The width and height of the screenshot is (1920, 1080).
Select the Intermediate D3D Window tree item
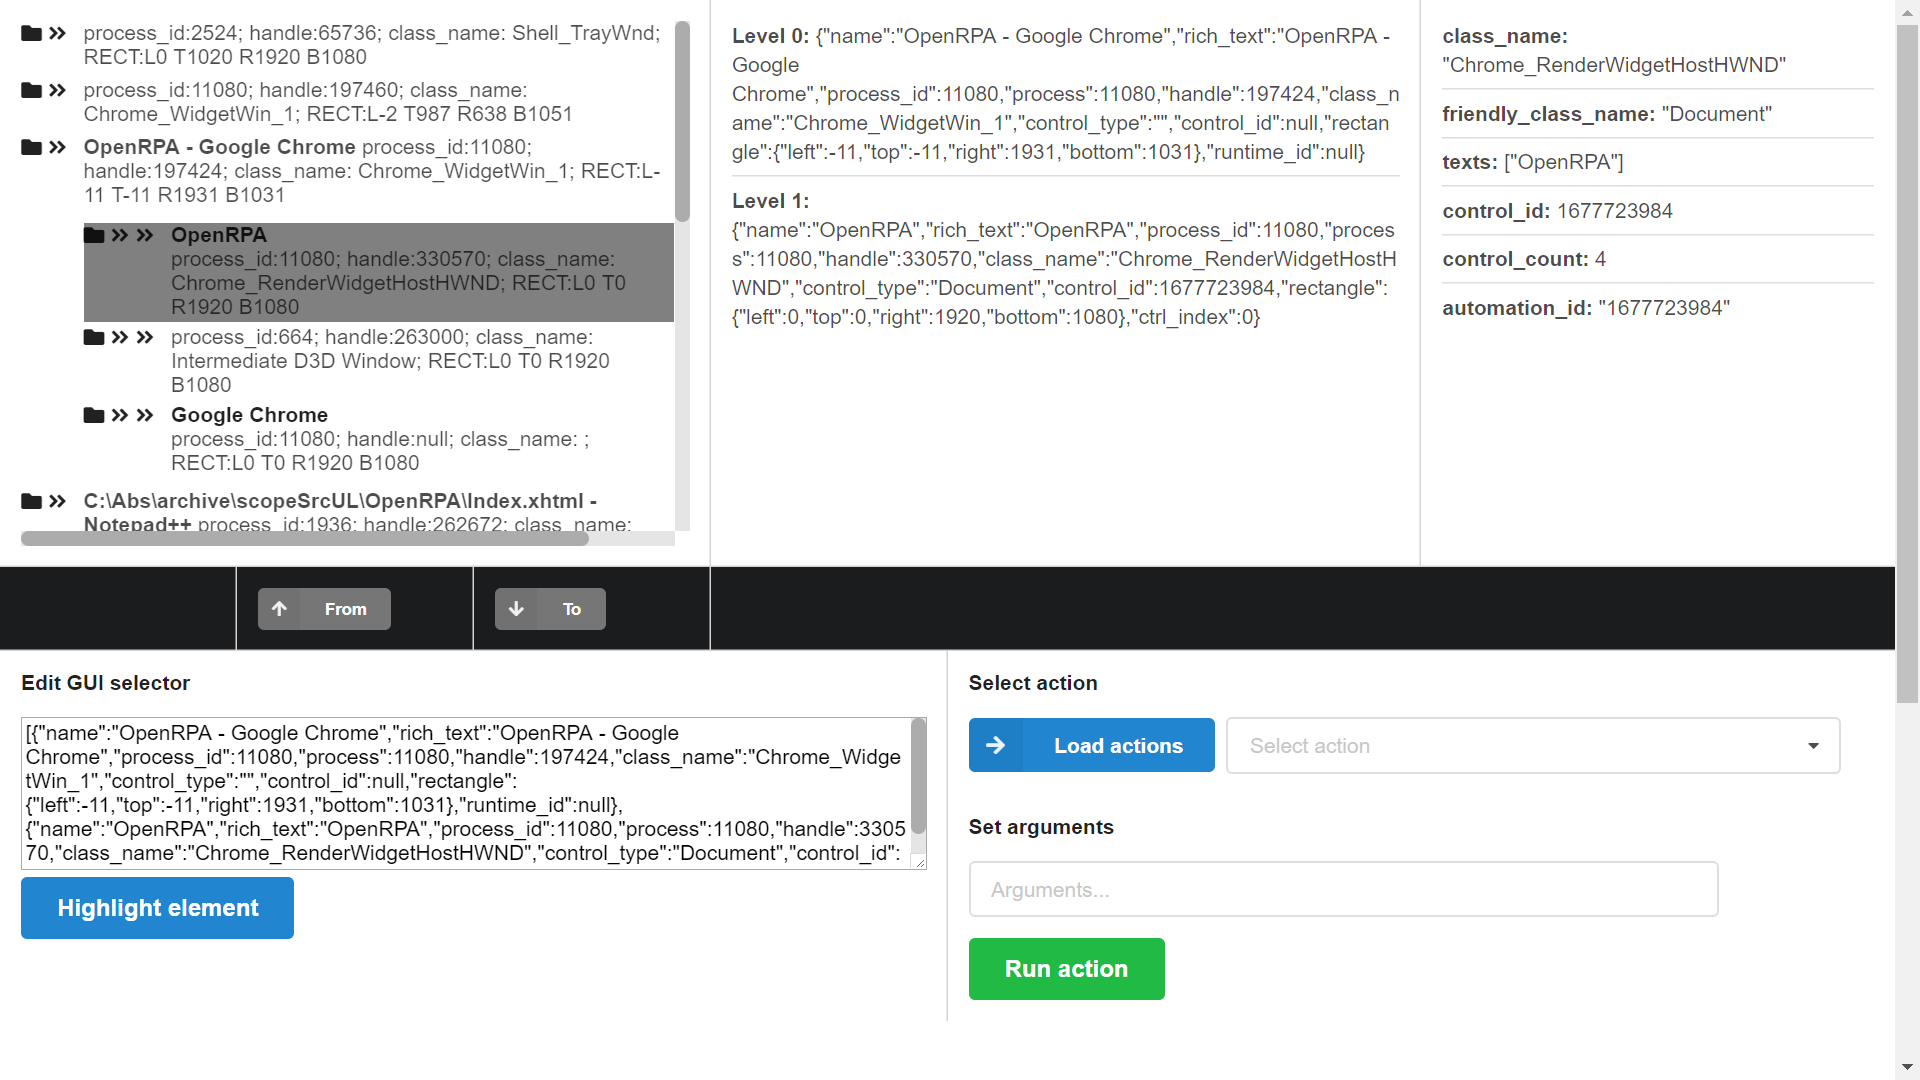[x=379, y=361]
